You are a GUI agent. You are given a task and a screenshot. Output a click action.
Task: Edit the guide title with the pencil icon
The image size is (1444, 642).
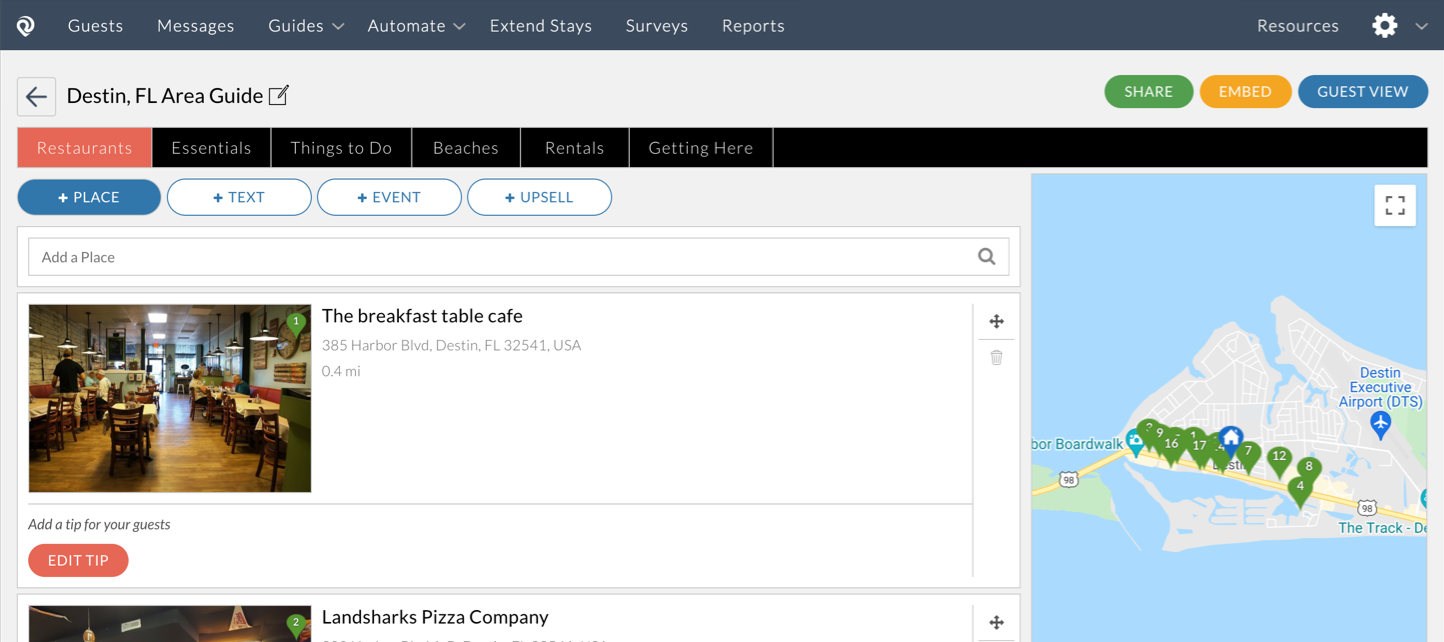tap(279, 95)
